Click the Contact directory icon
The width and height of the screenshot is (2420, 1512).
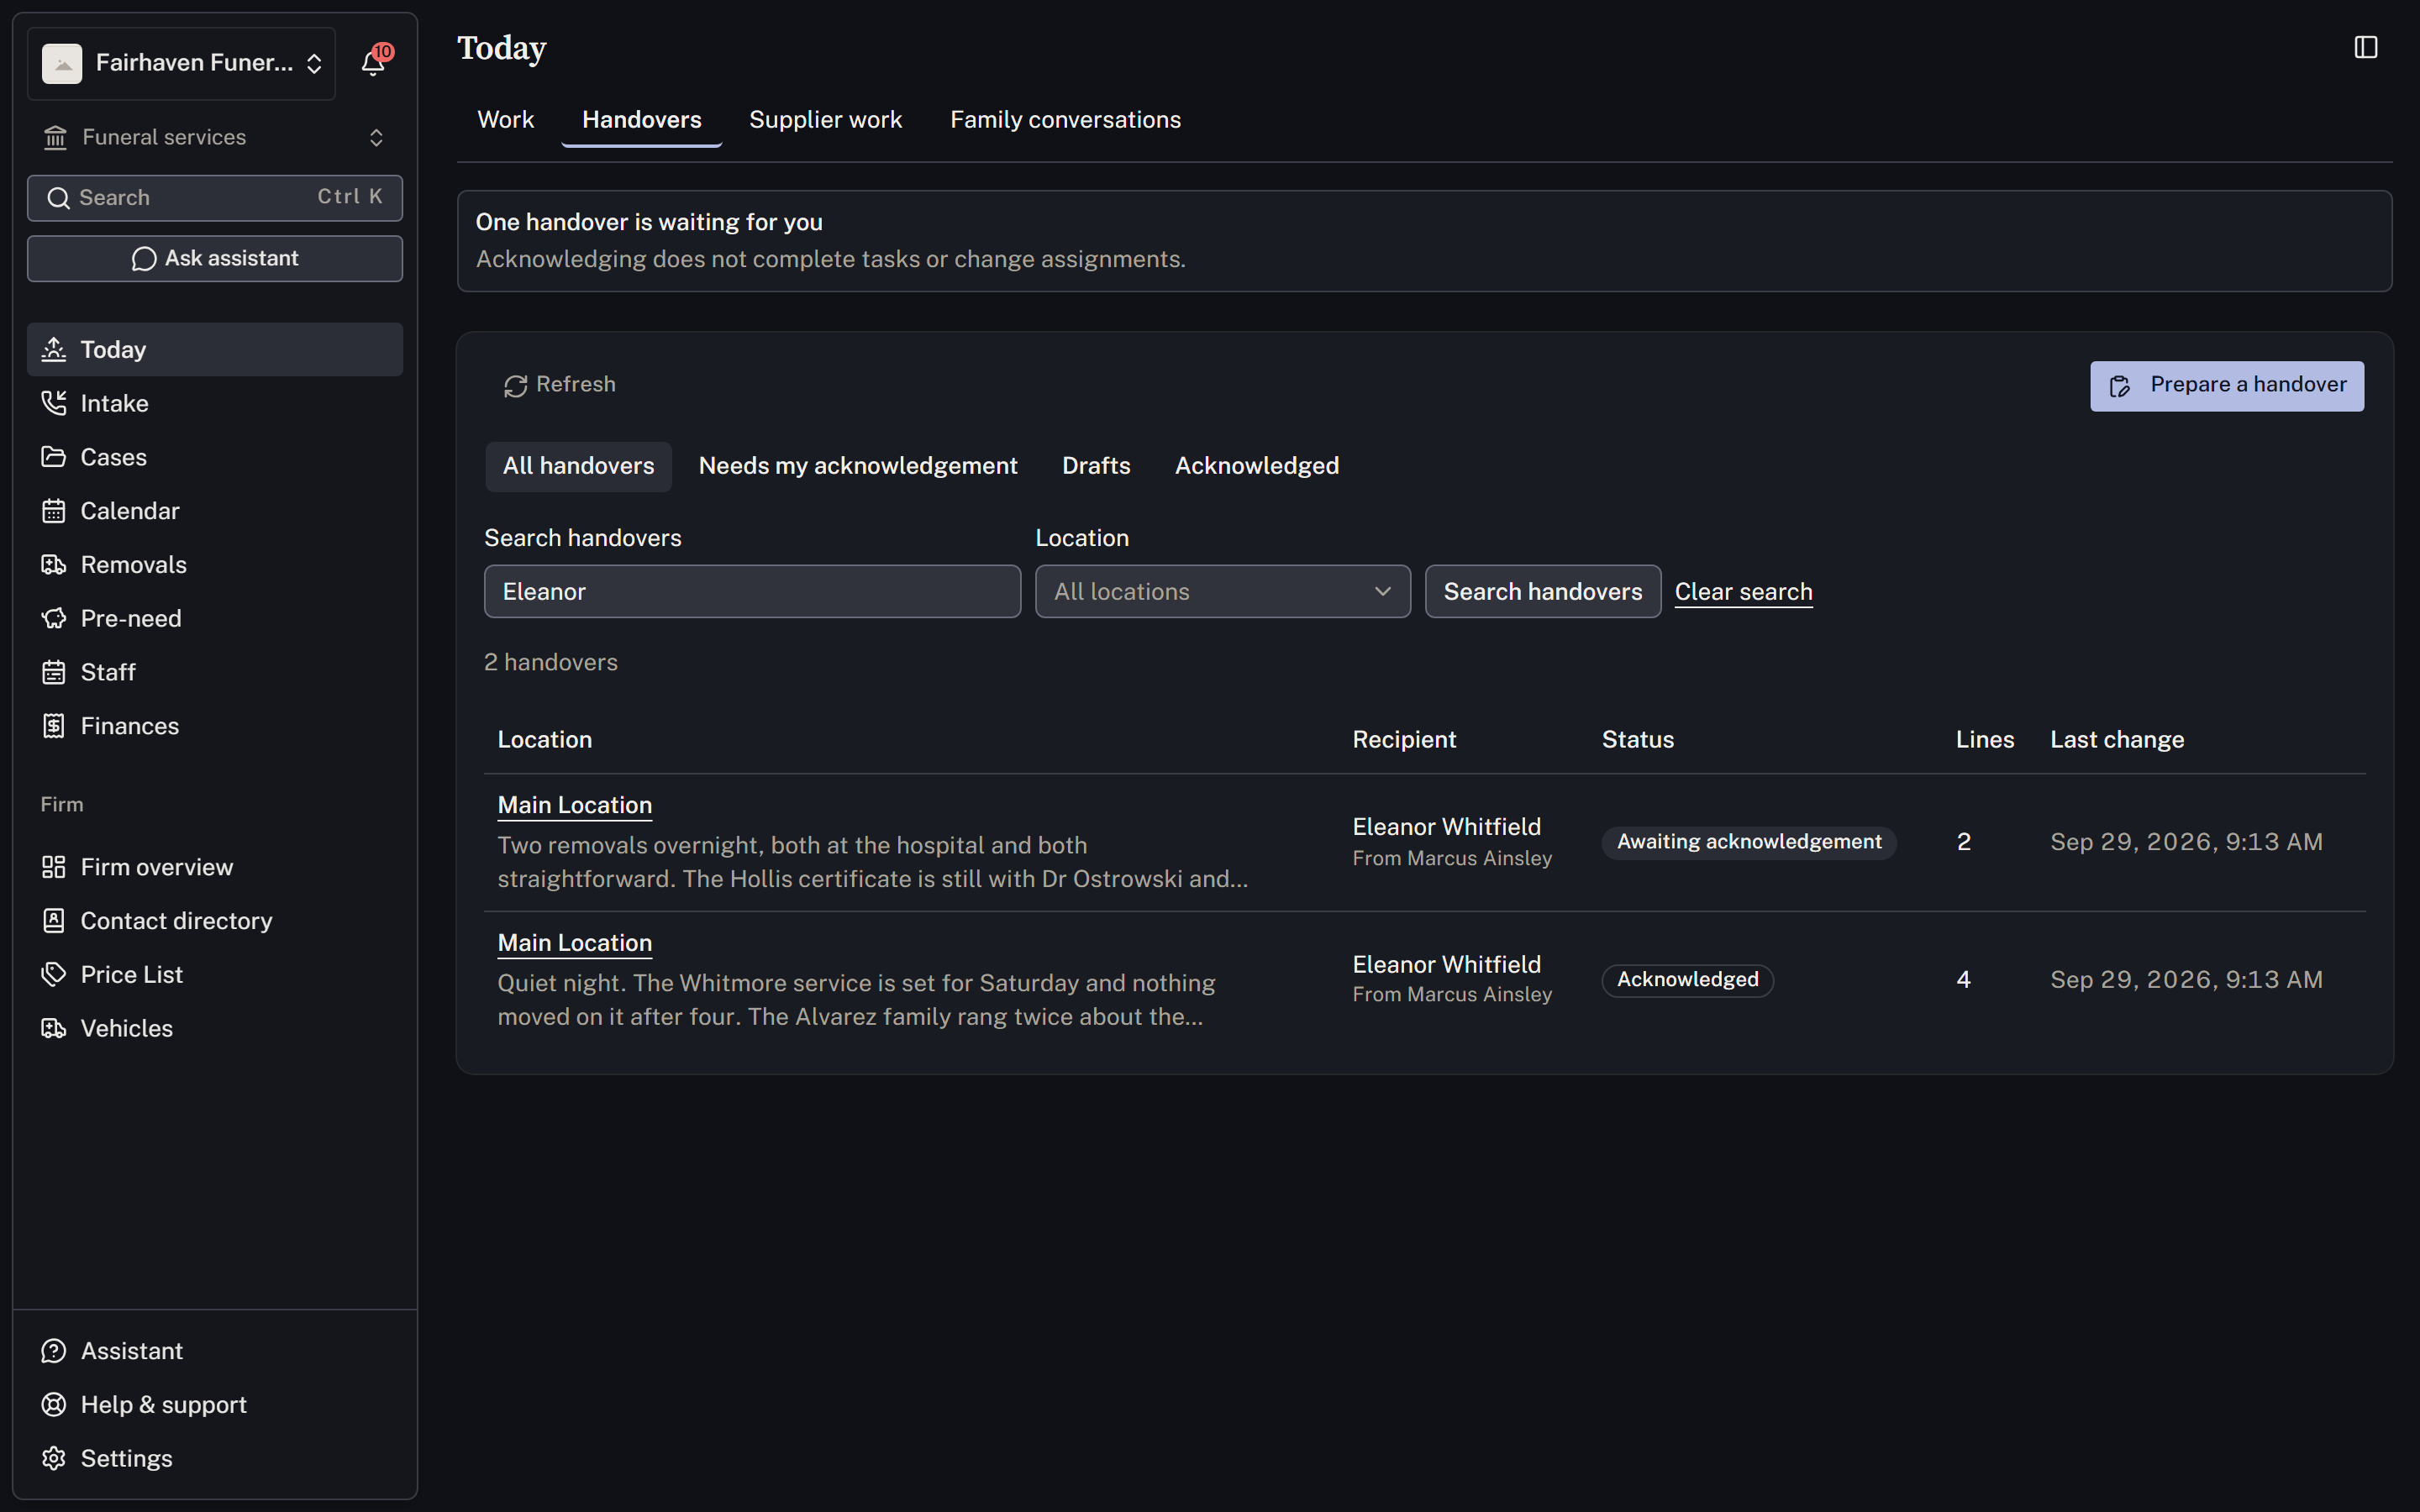pos(54,921)
